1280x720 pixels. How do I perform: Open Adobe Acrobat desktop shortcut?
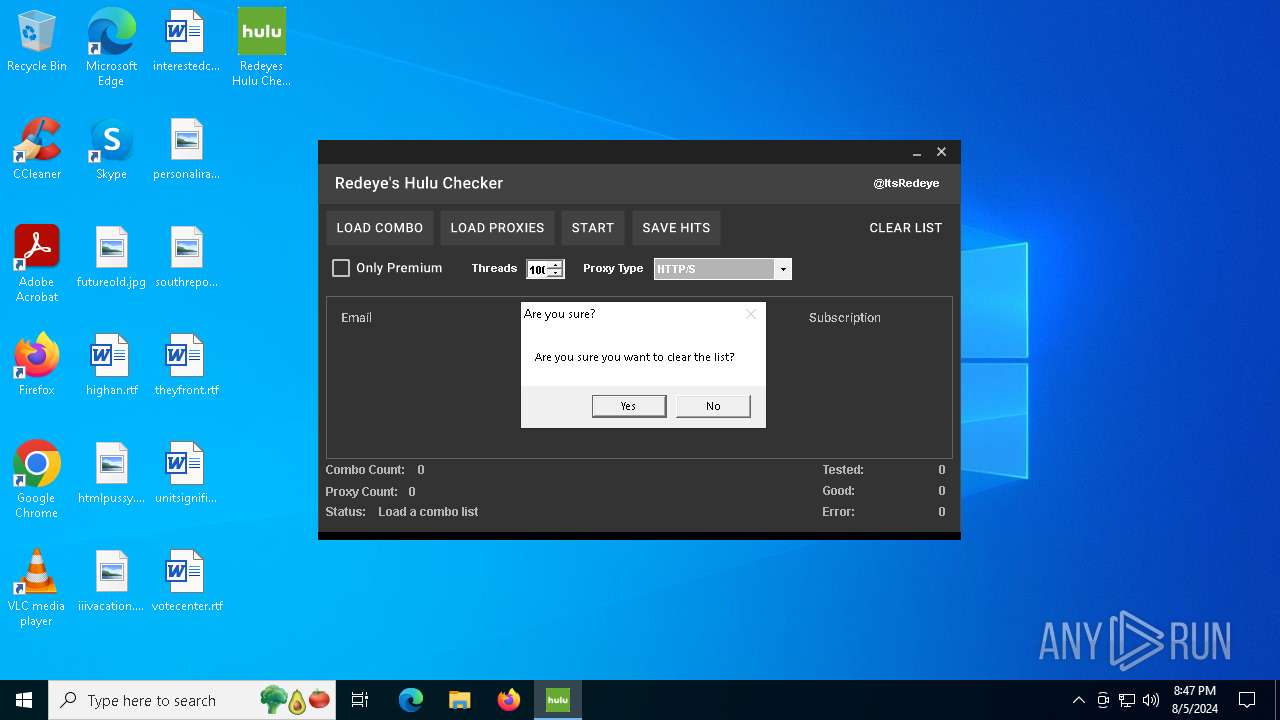[37, 264]
